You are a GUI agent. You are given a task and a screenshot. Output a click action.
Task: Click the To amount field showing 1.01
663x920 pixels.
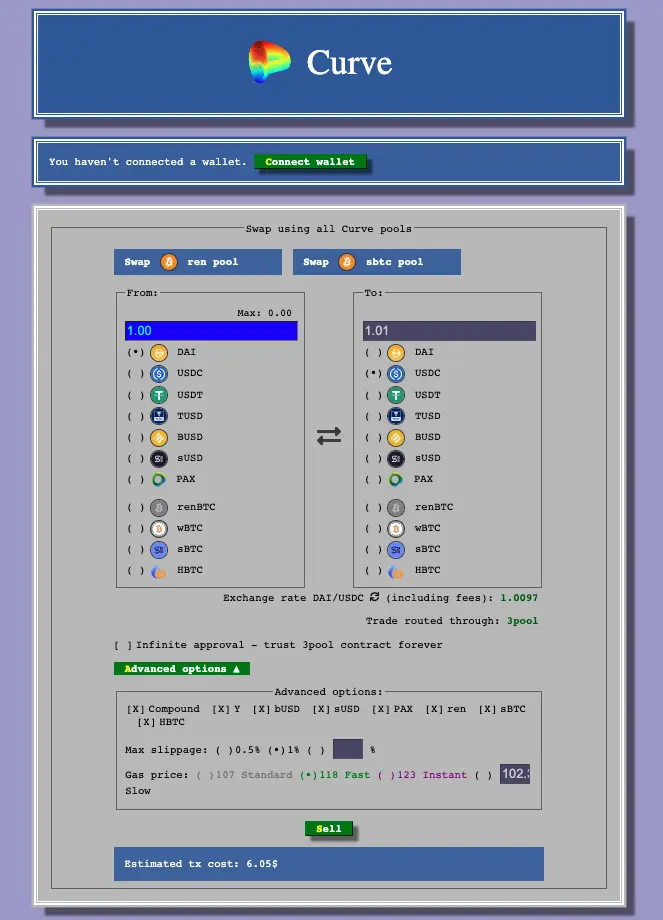(449, 331)
